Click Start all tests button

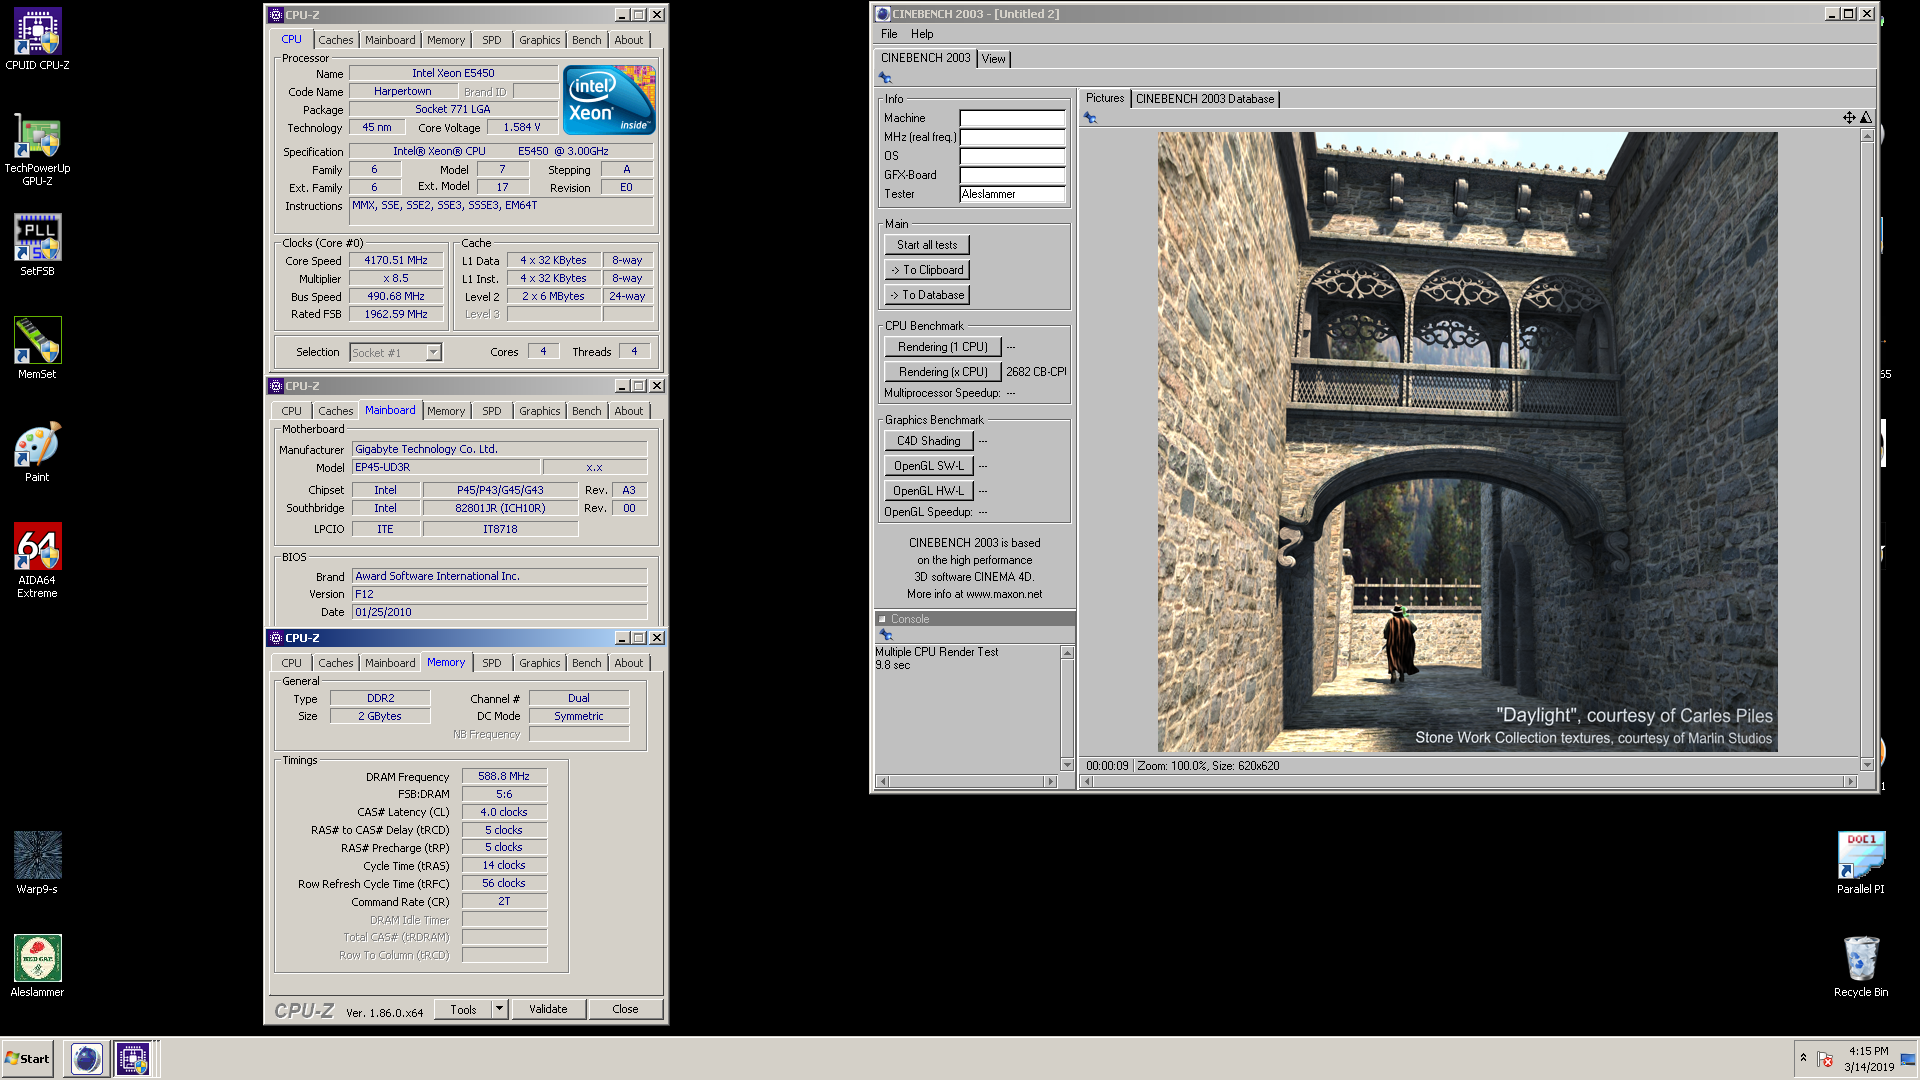click(927, 245)
